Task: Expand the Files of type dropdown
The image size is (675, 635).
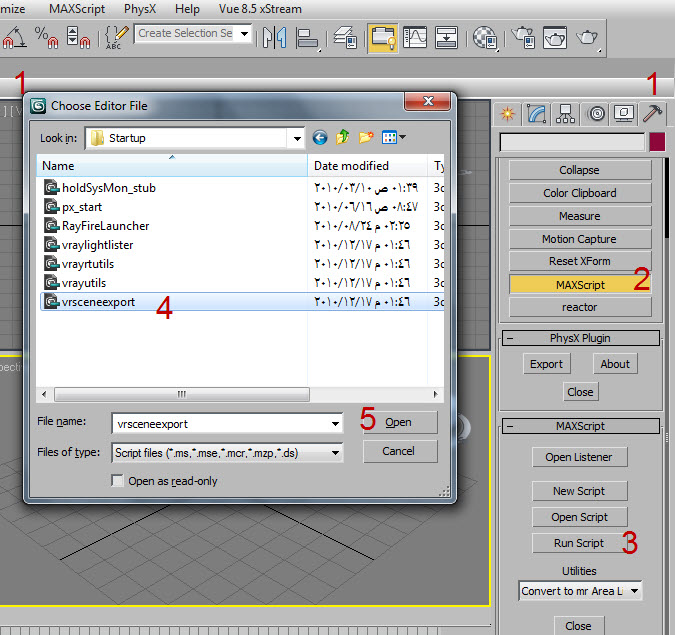Action: point(335,453)
